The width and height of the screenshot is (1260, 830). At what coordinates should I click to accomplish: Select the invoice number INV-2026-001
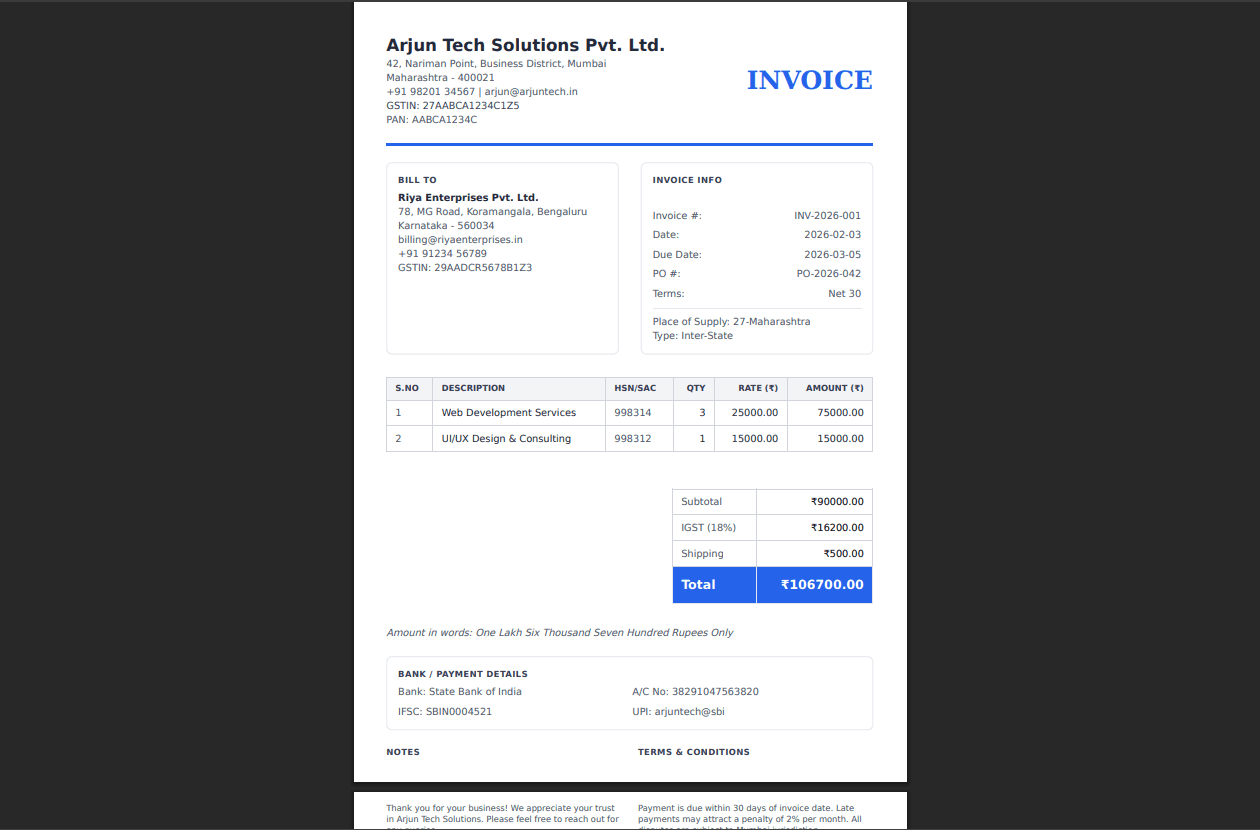pos(828,215)
